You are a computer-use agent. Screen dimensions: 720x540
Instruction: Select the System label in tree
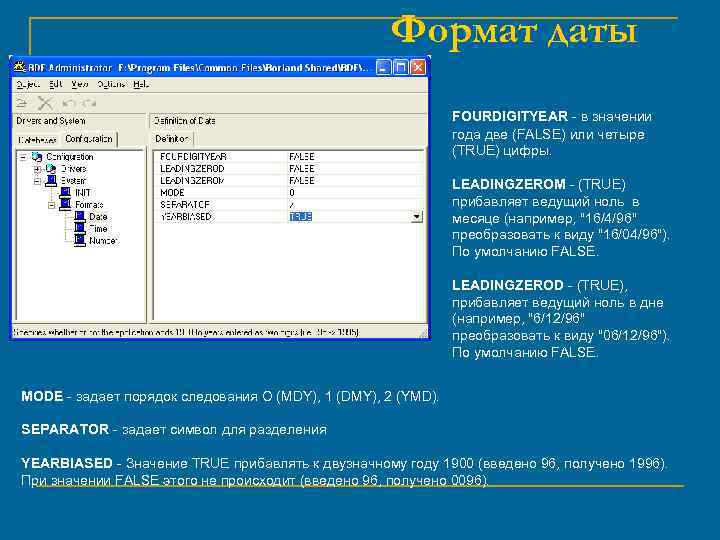coord(73,180)
